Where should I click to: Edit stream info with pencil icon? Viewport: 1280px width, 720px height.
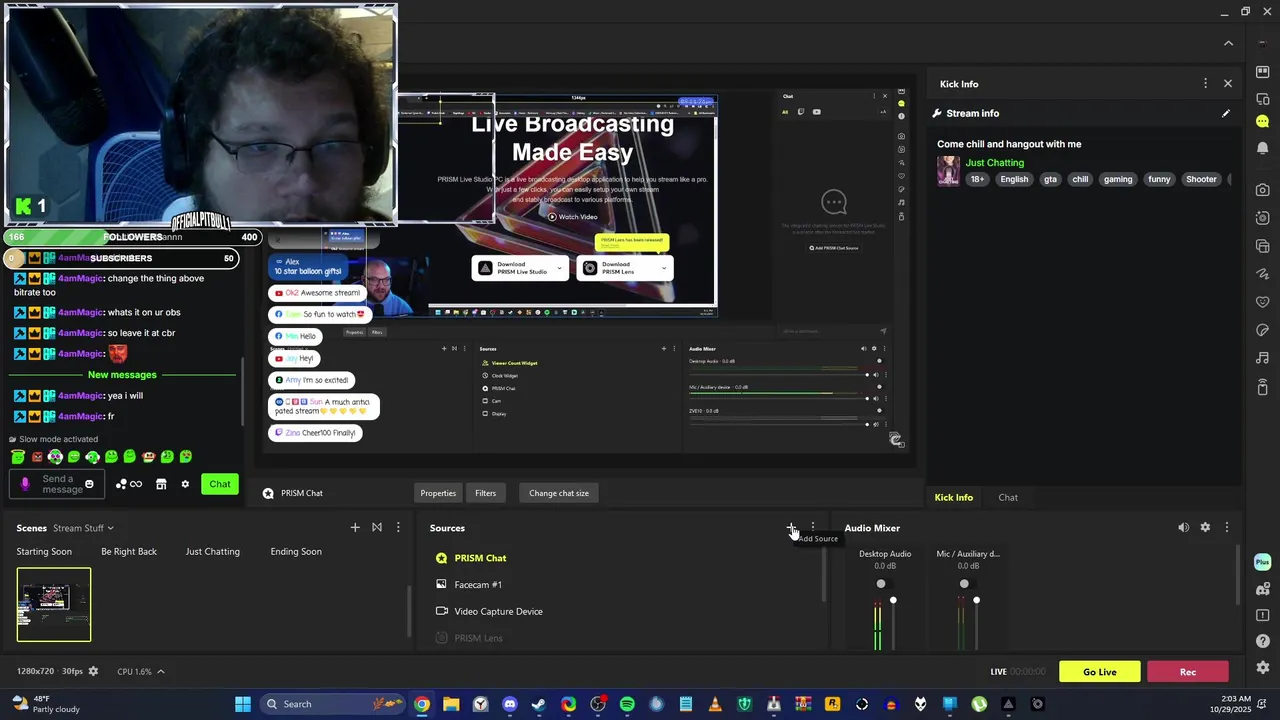point(1226,113)
